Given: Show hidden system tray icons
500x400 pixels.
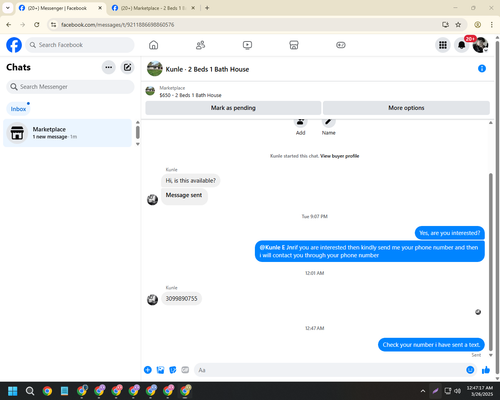Looking at the screenshot, I should tap(423, 391).
